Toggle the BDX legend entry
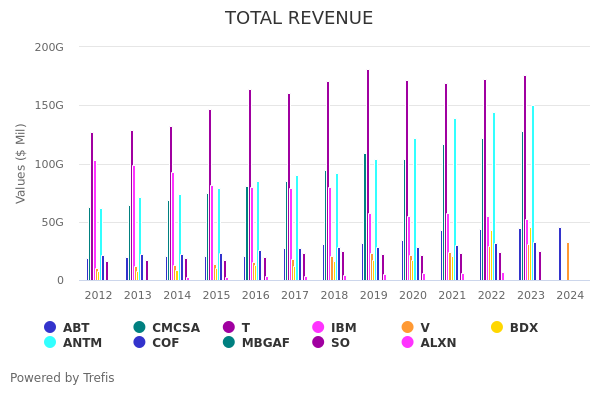Viewport: 600px width, 400px height. click(523, 327)
